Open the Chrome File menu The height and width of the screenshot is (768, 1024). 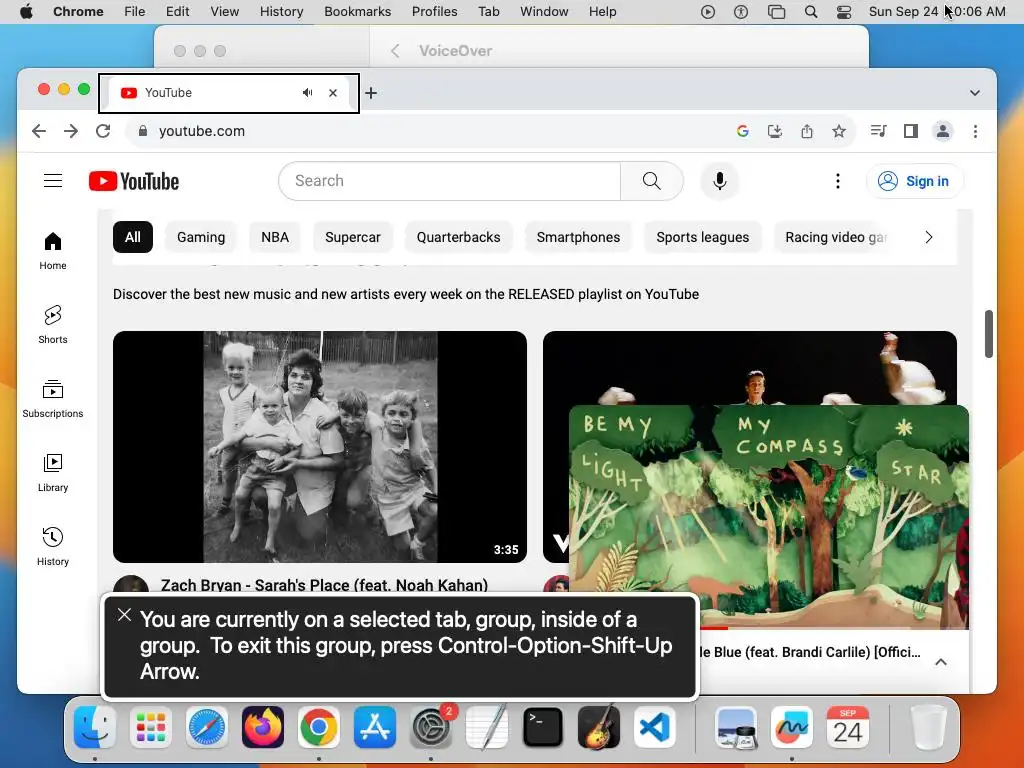pyautogui.click(x=135, y=12)
